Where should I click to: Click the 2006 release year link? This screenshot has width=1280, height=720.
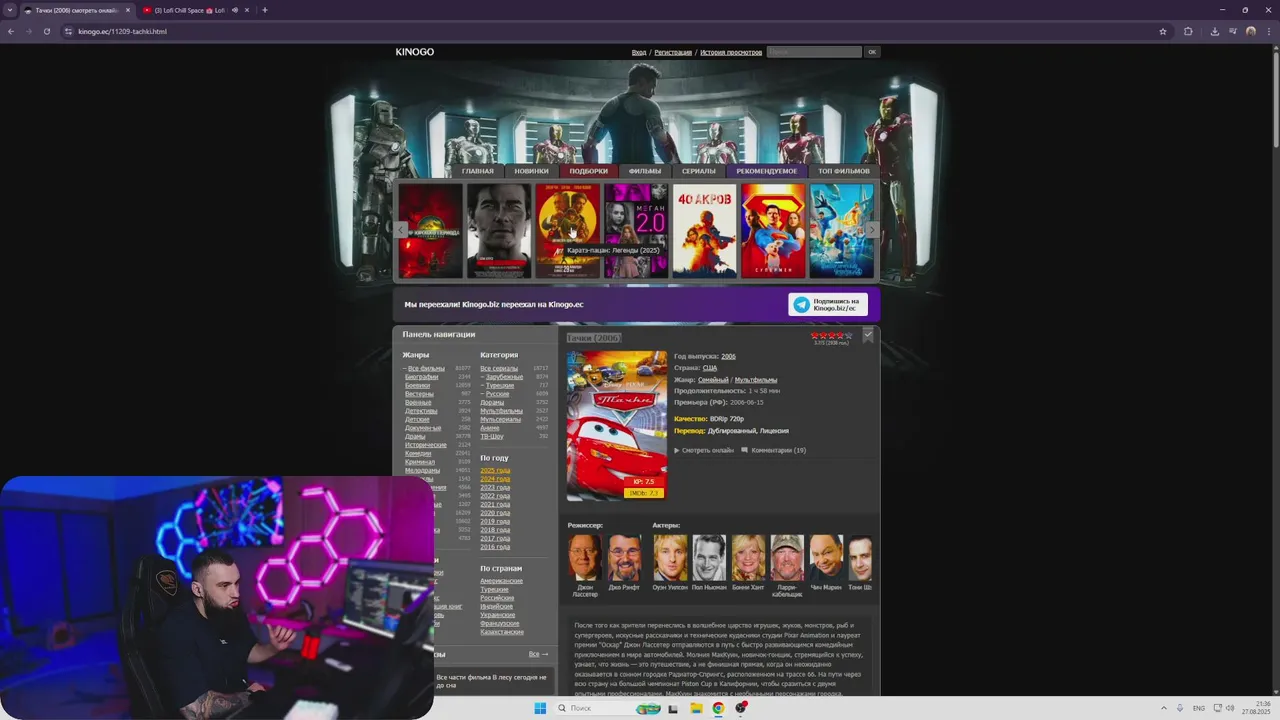728,356
